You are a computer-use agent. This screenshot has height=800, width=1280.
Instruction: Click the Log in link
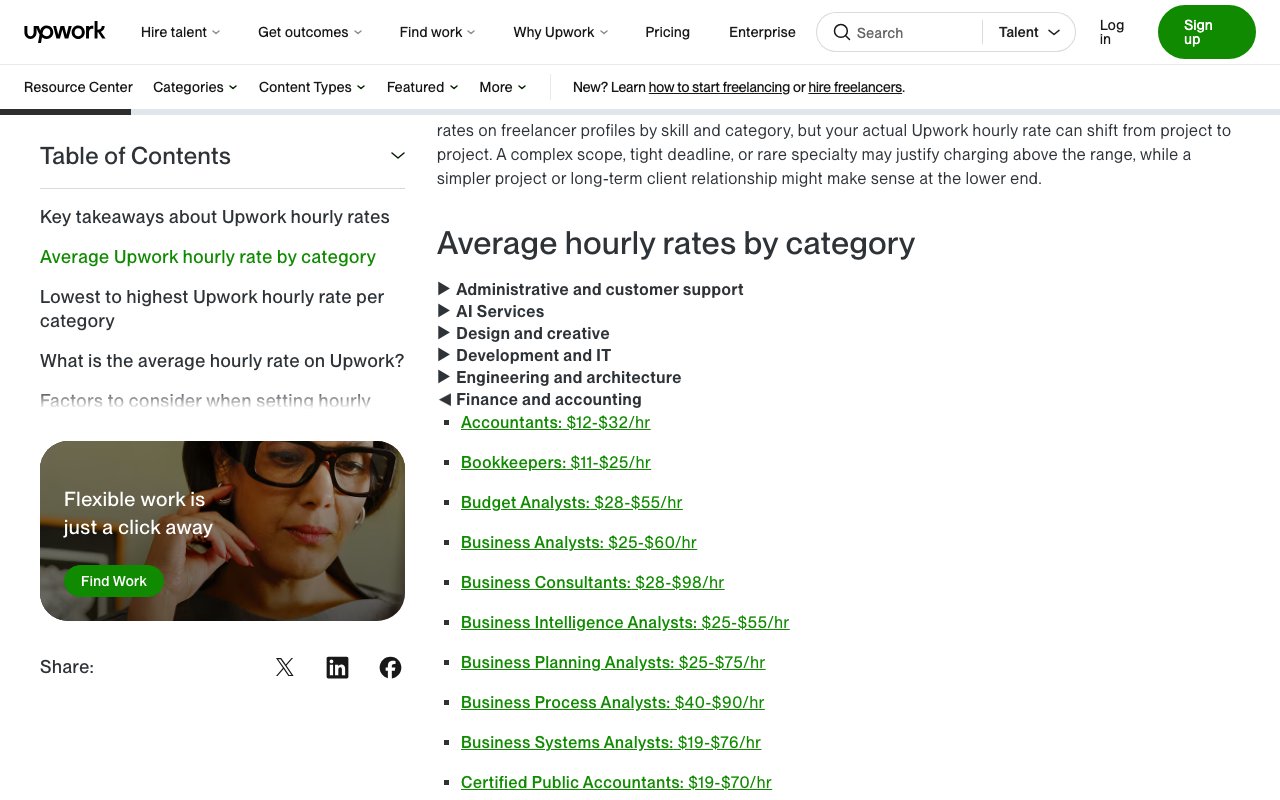pos(1112,32)
